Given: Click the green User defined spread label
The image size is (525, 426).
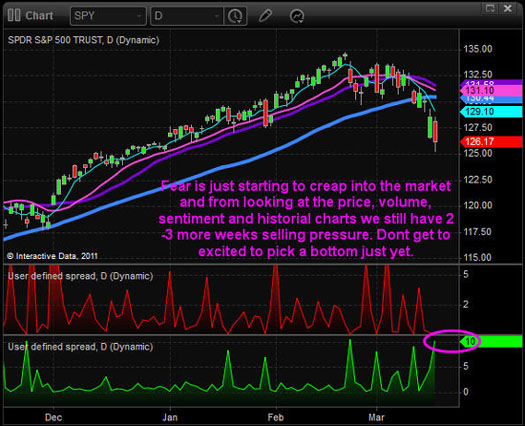Looking at the screenshot, I should pos(80,347).
